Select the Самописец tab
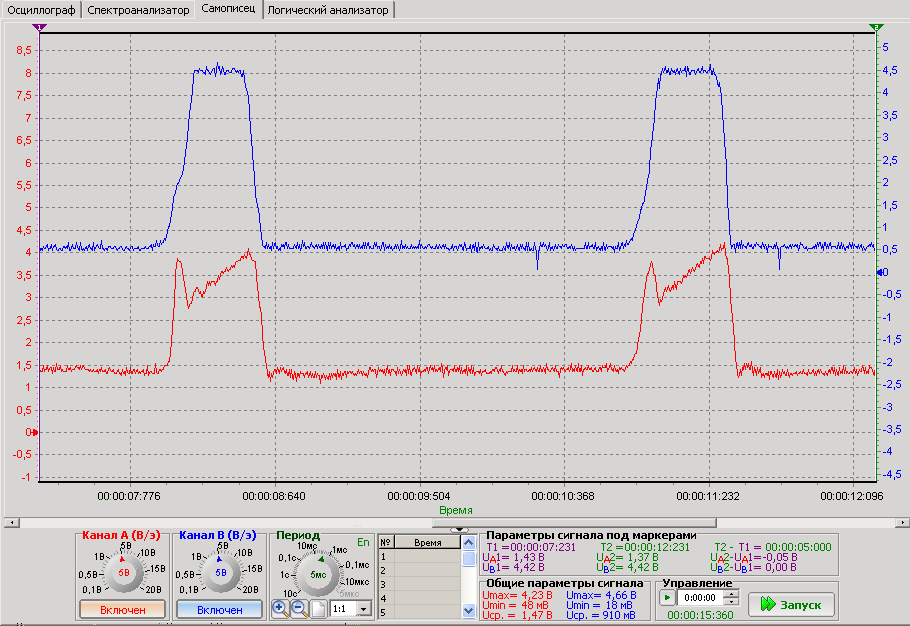This screenshot has width=910, height=626. coord(228,9)
